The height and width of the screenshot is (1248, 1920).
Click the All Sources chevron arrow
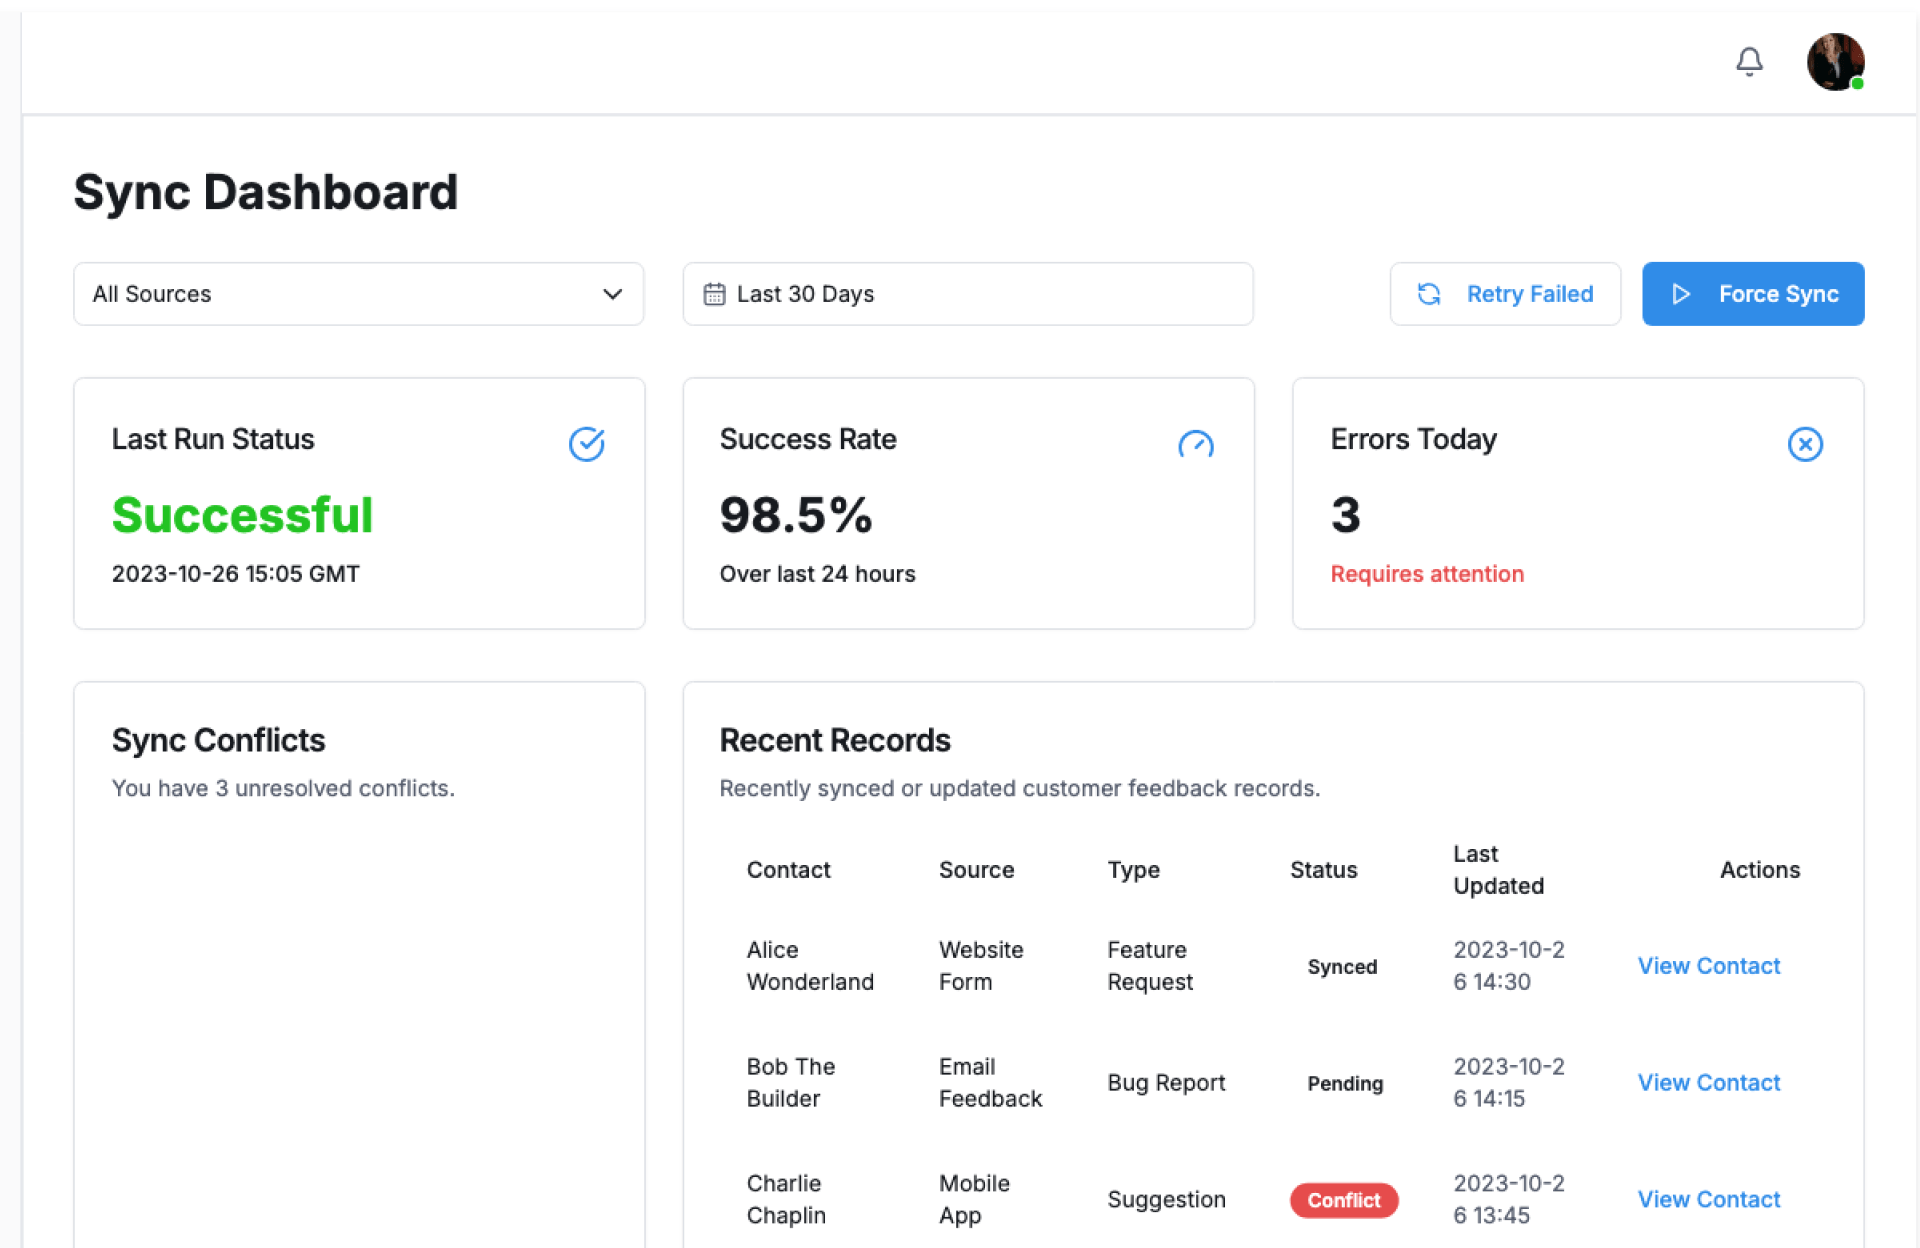(613, 294)
